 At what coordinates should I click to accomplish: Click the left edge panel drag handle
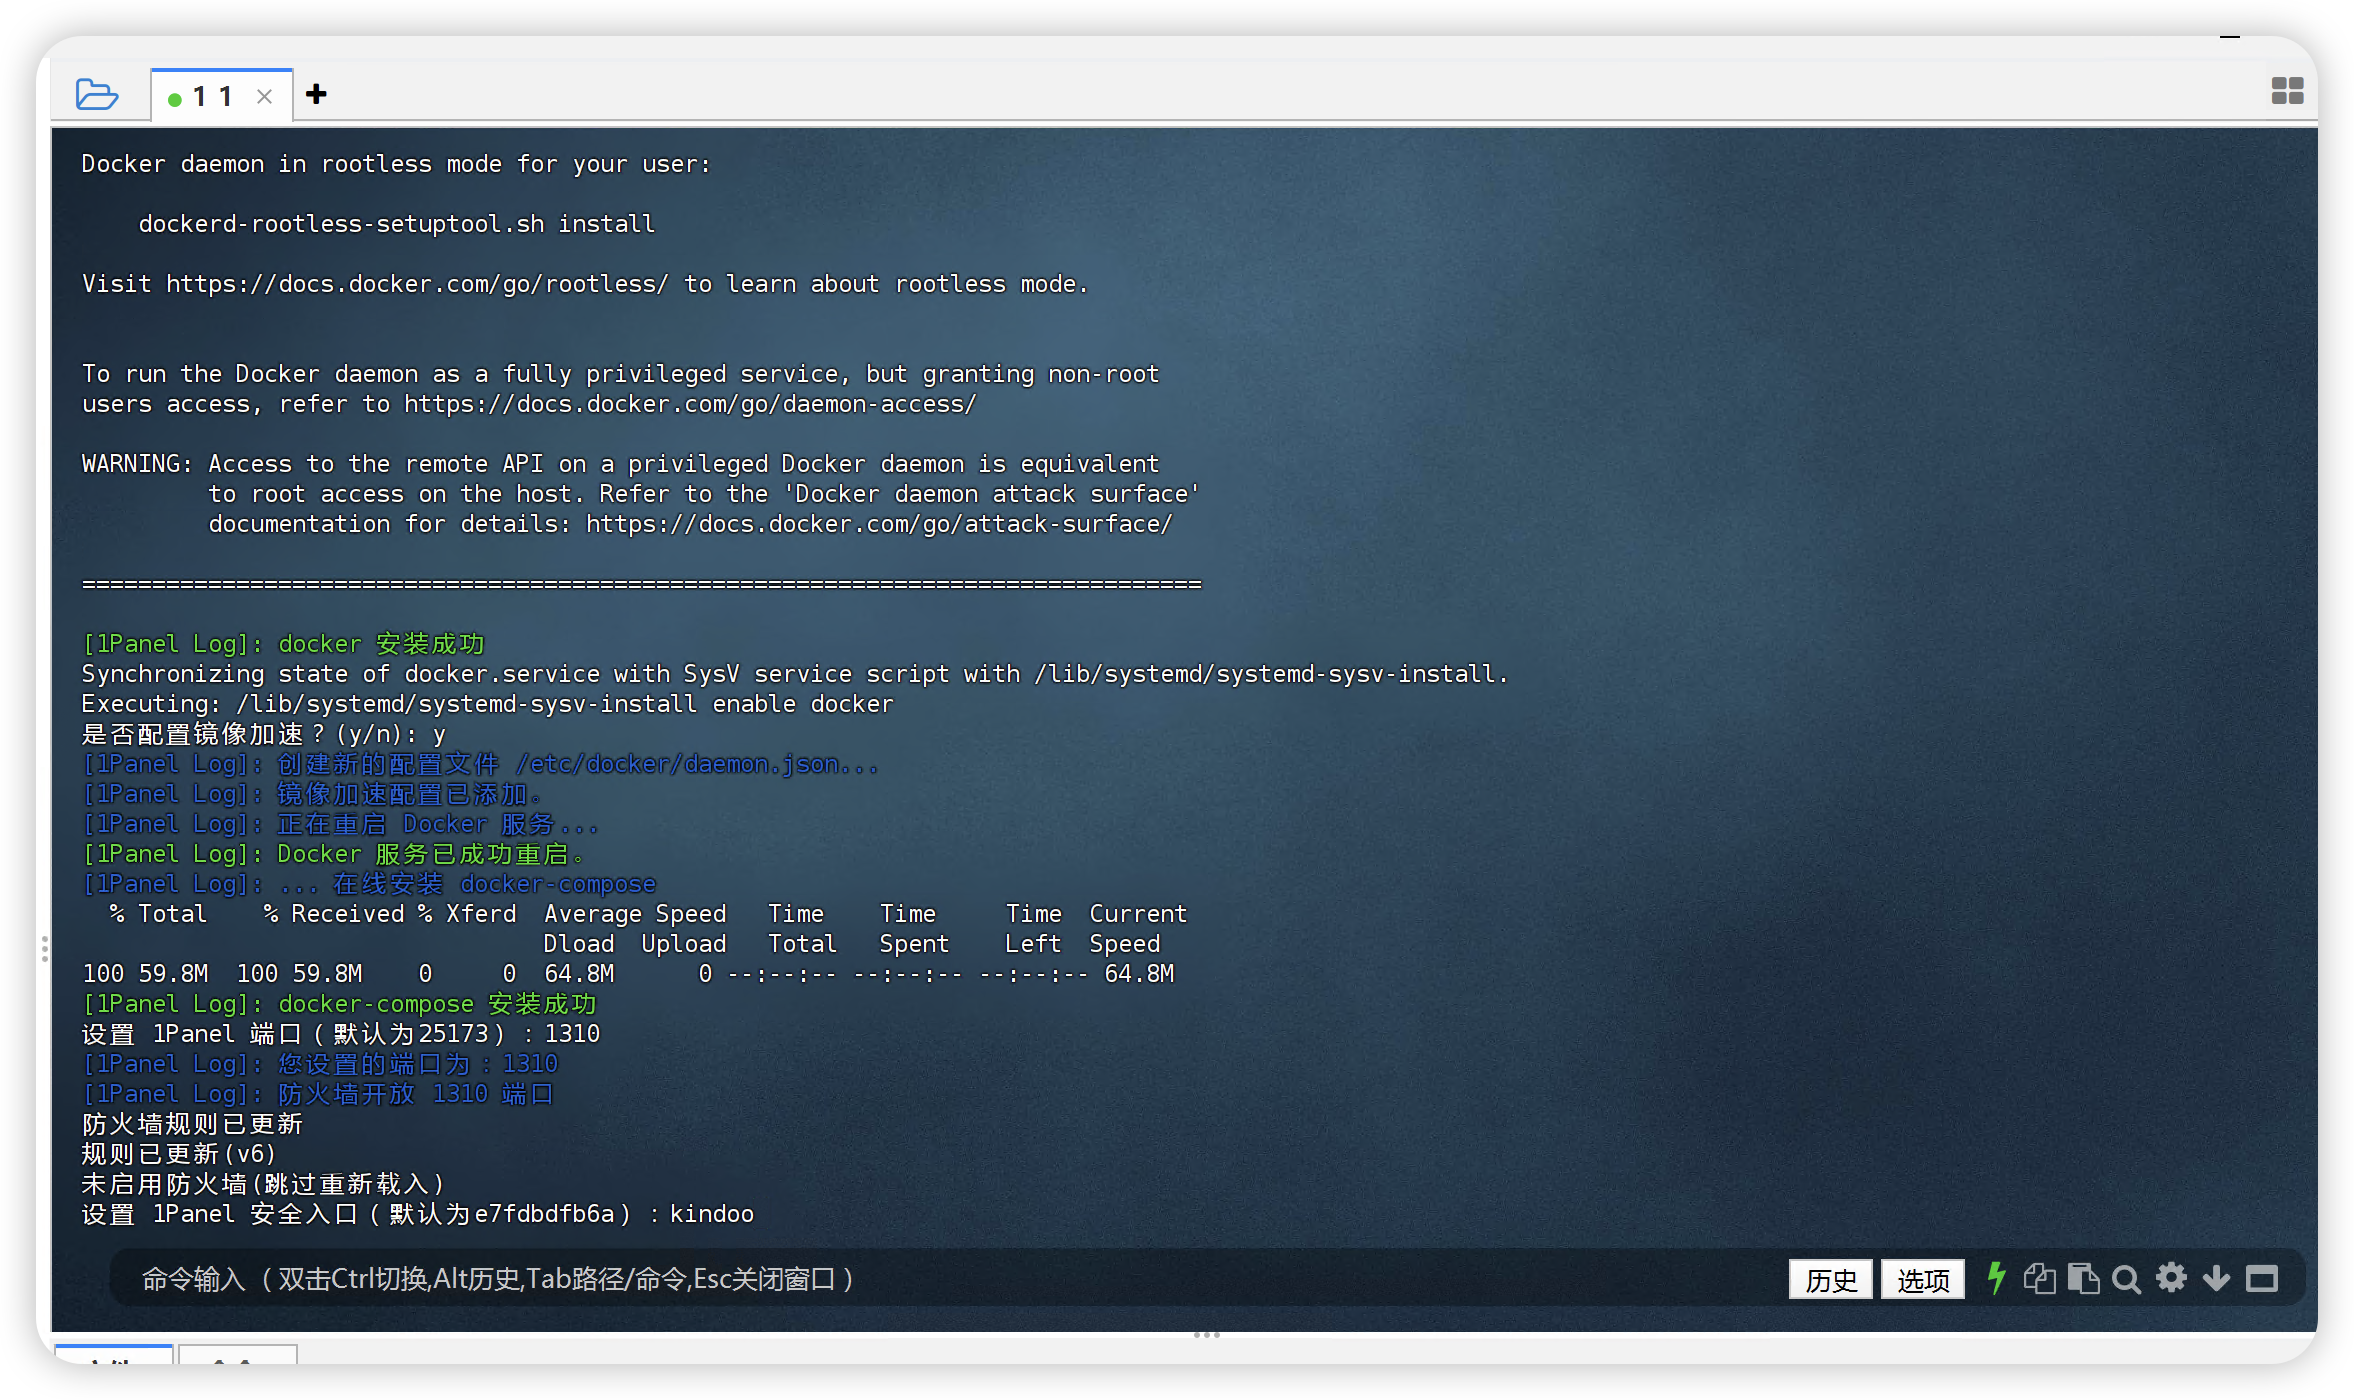pos(45,949)
